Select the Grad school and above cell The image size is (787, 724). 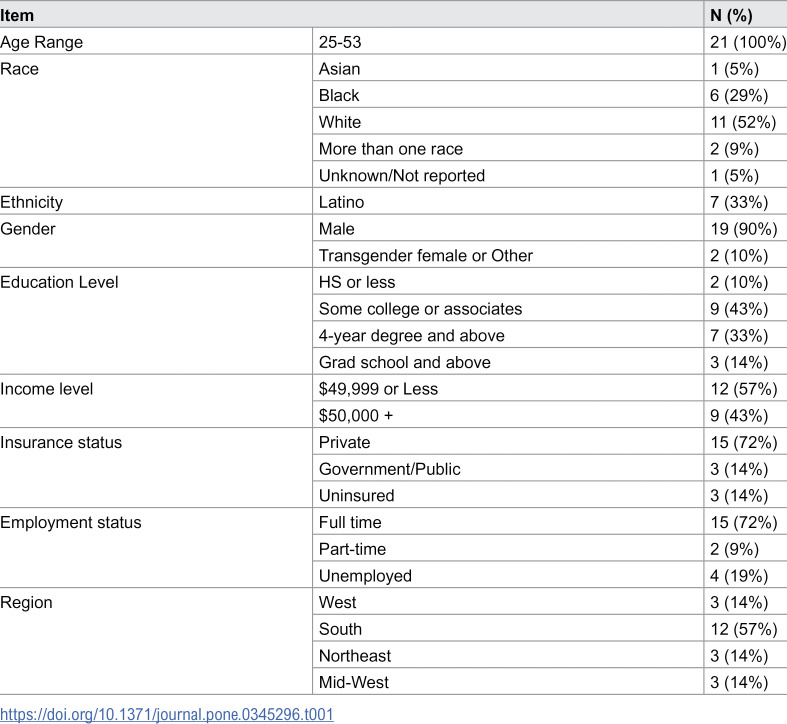(405, 362)
